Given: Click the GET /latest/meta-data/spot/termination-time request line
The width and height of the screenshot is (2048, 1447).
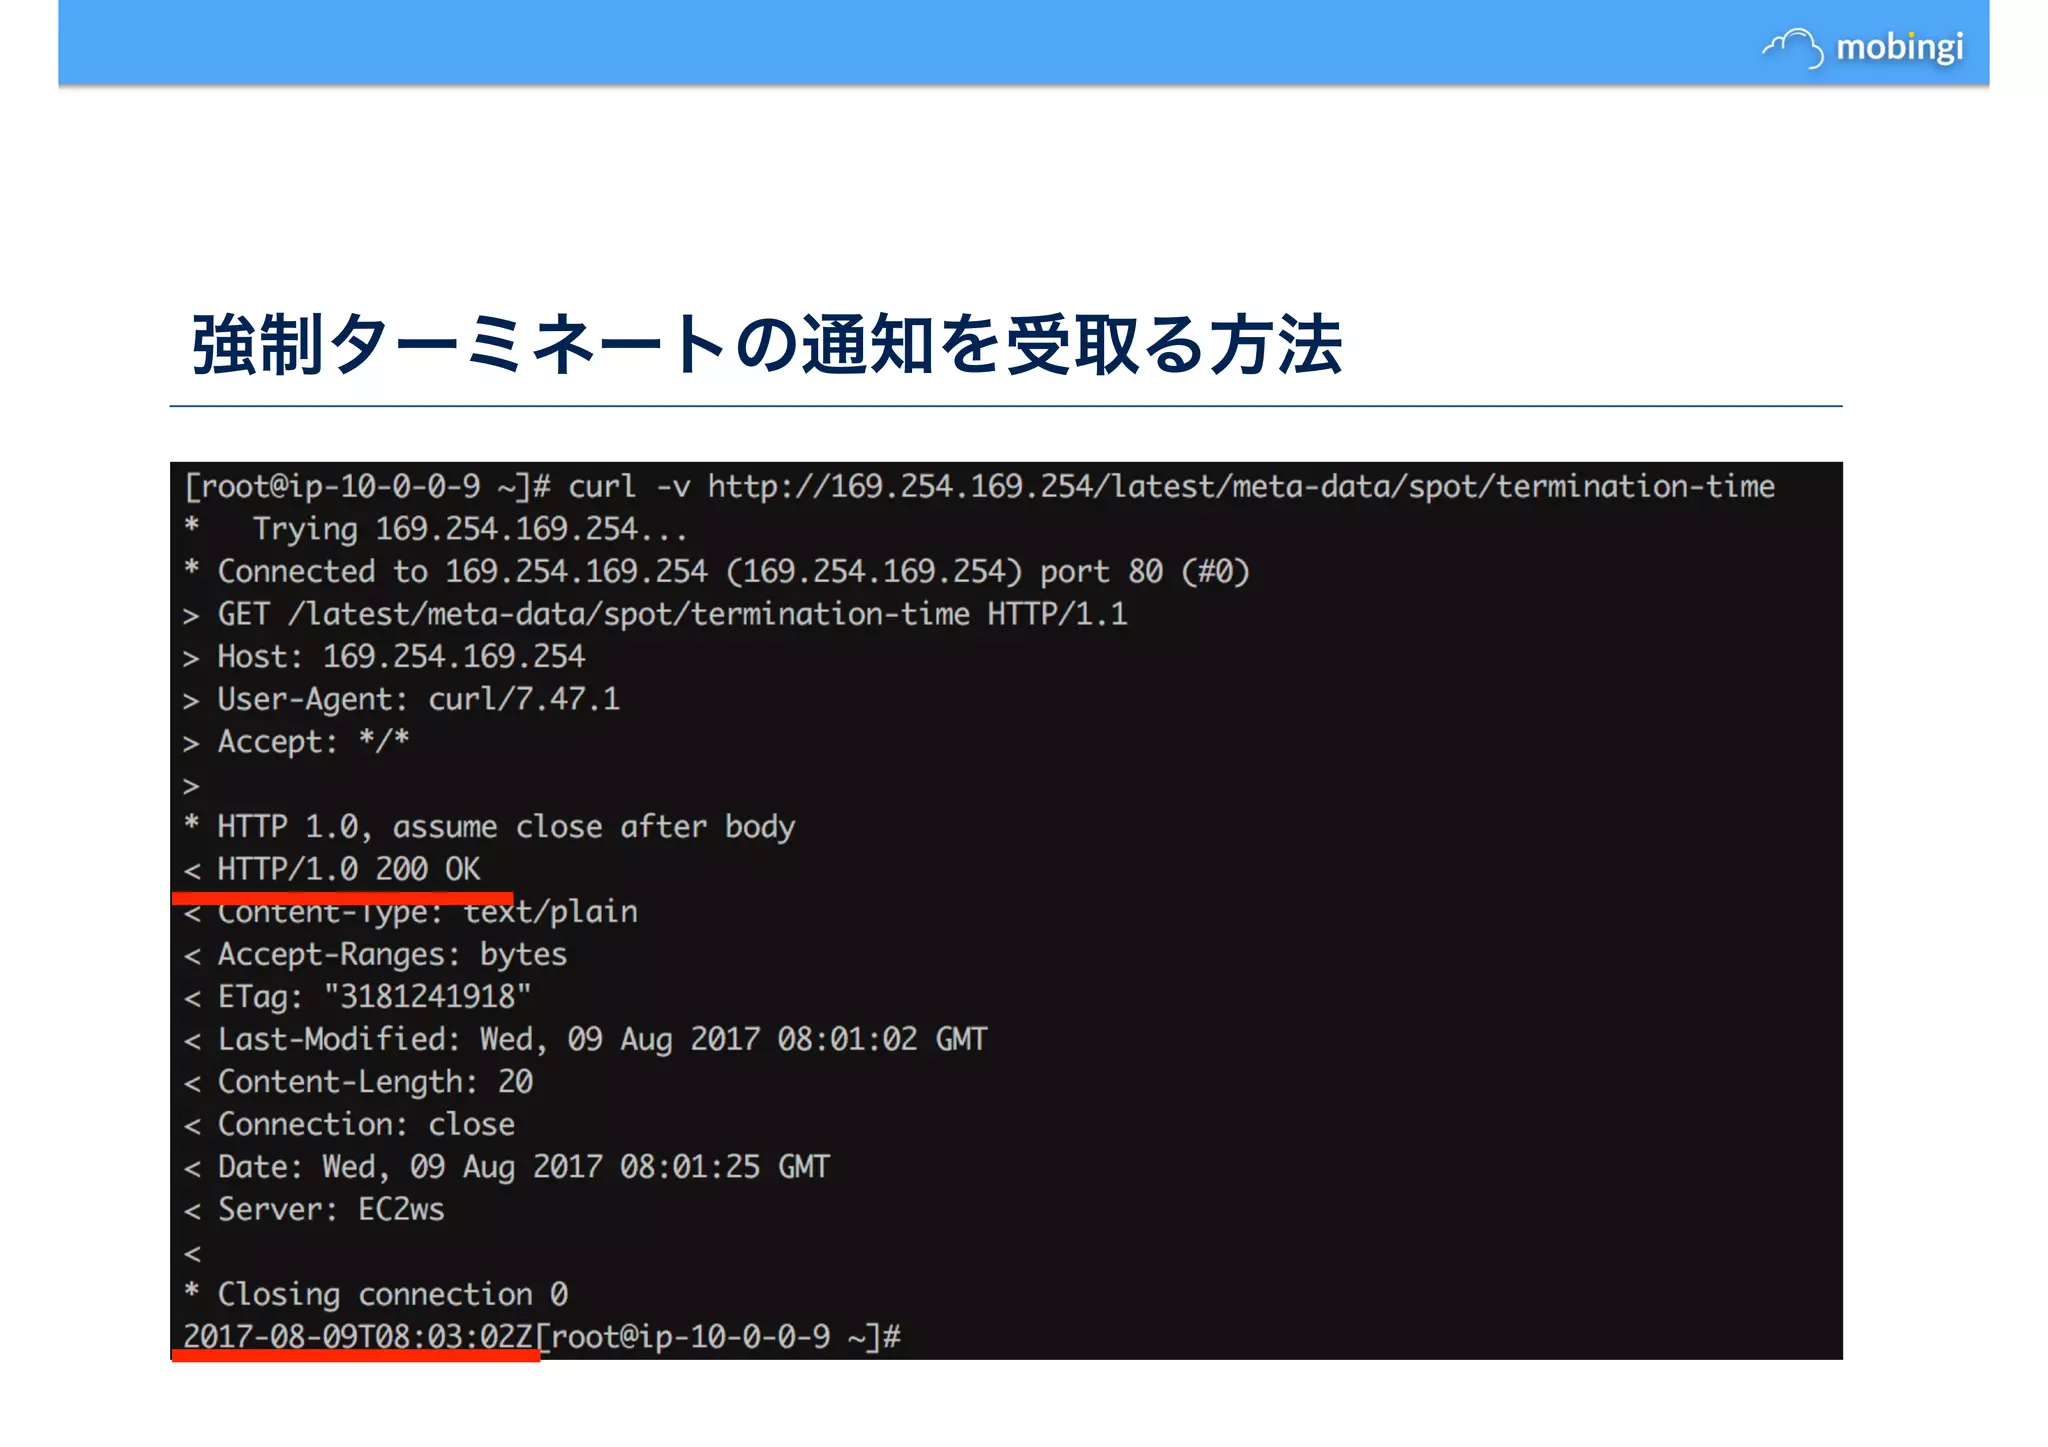Looking at the screenshot, I should 656,614.
